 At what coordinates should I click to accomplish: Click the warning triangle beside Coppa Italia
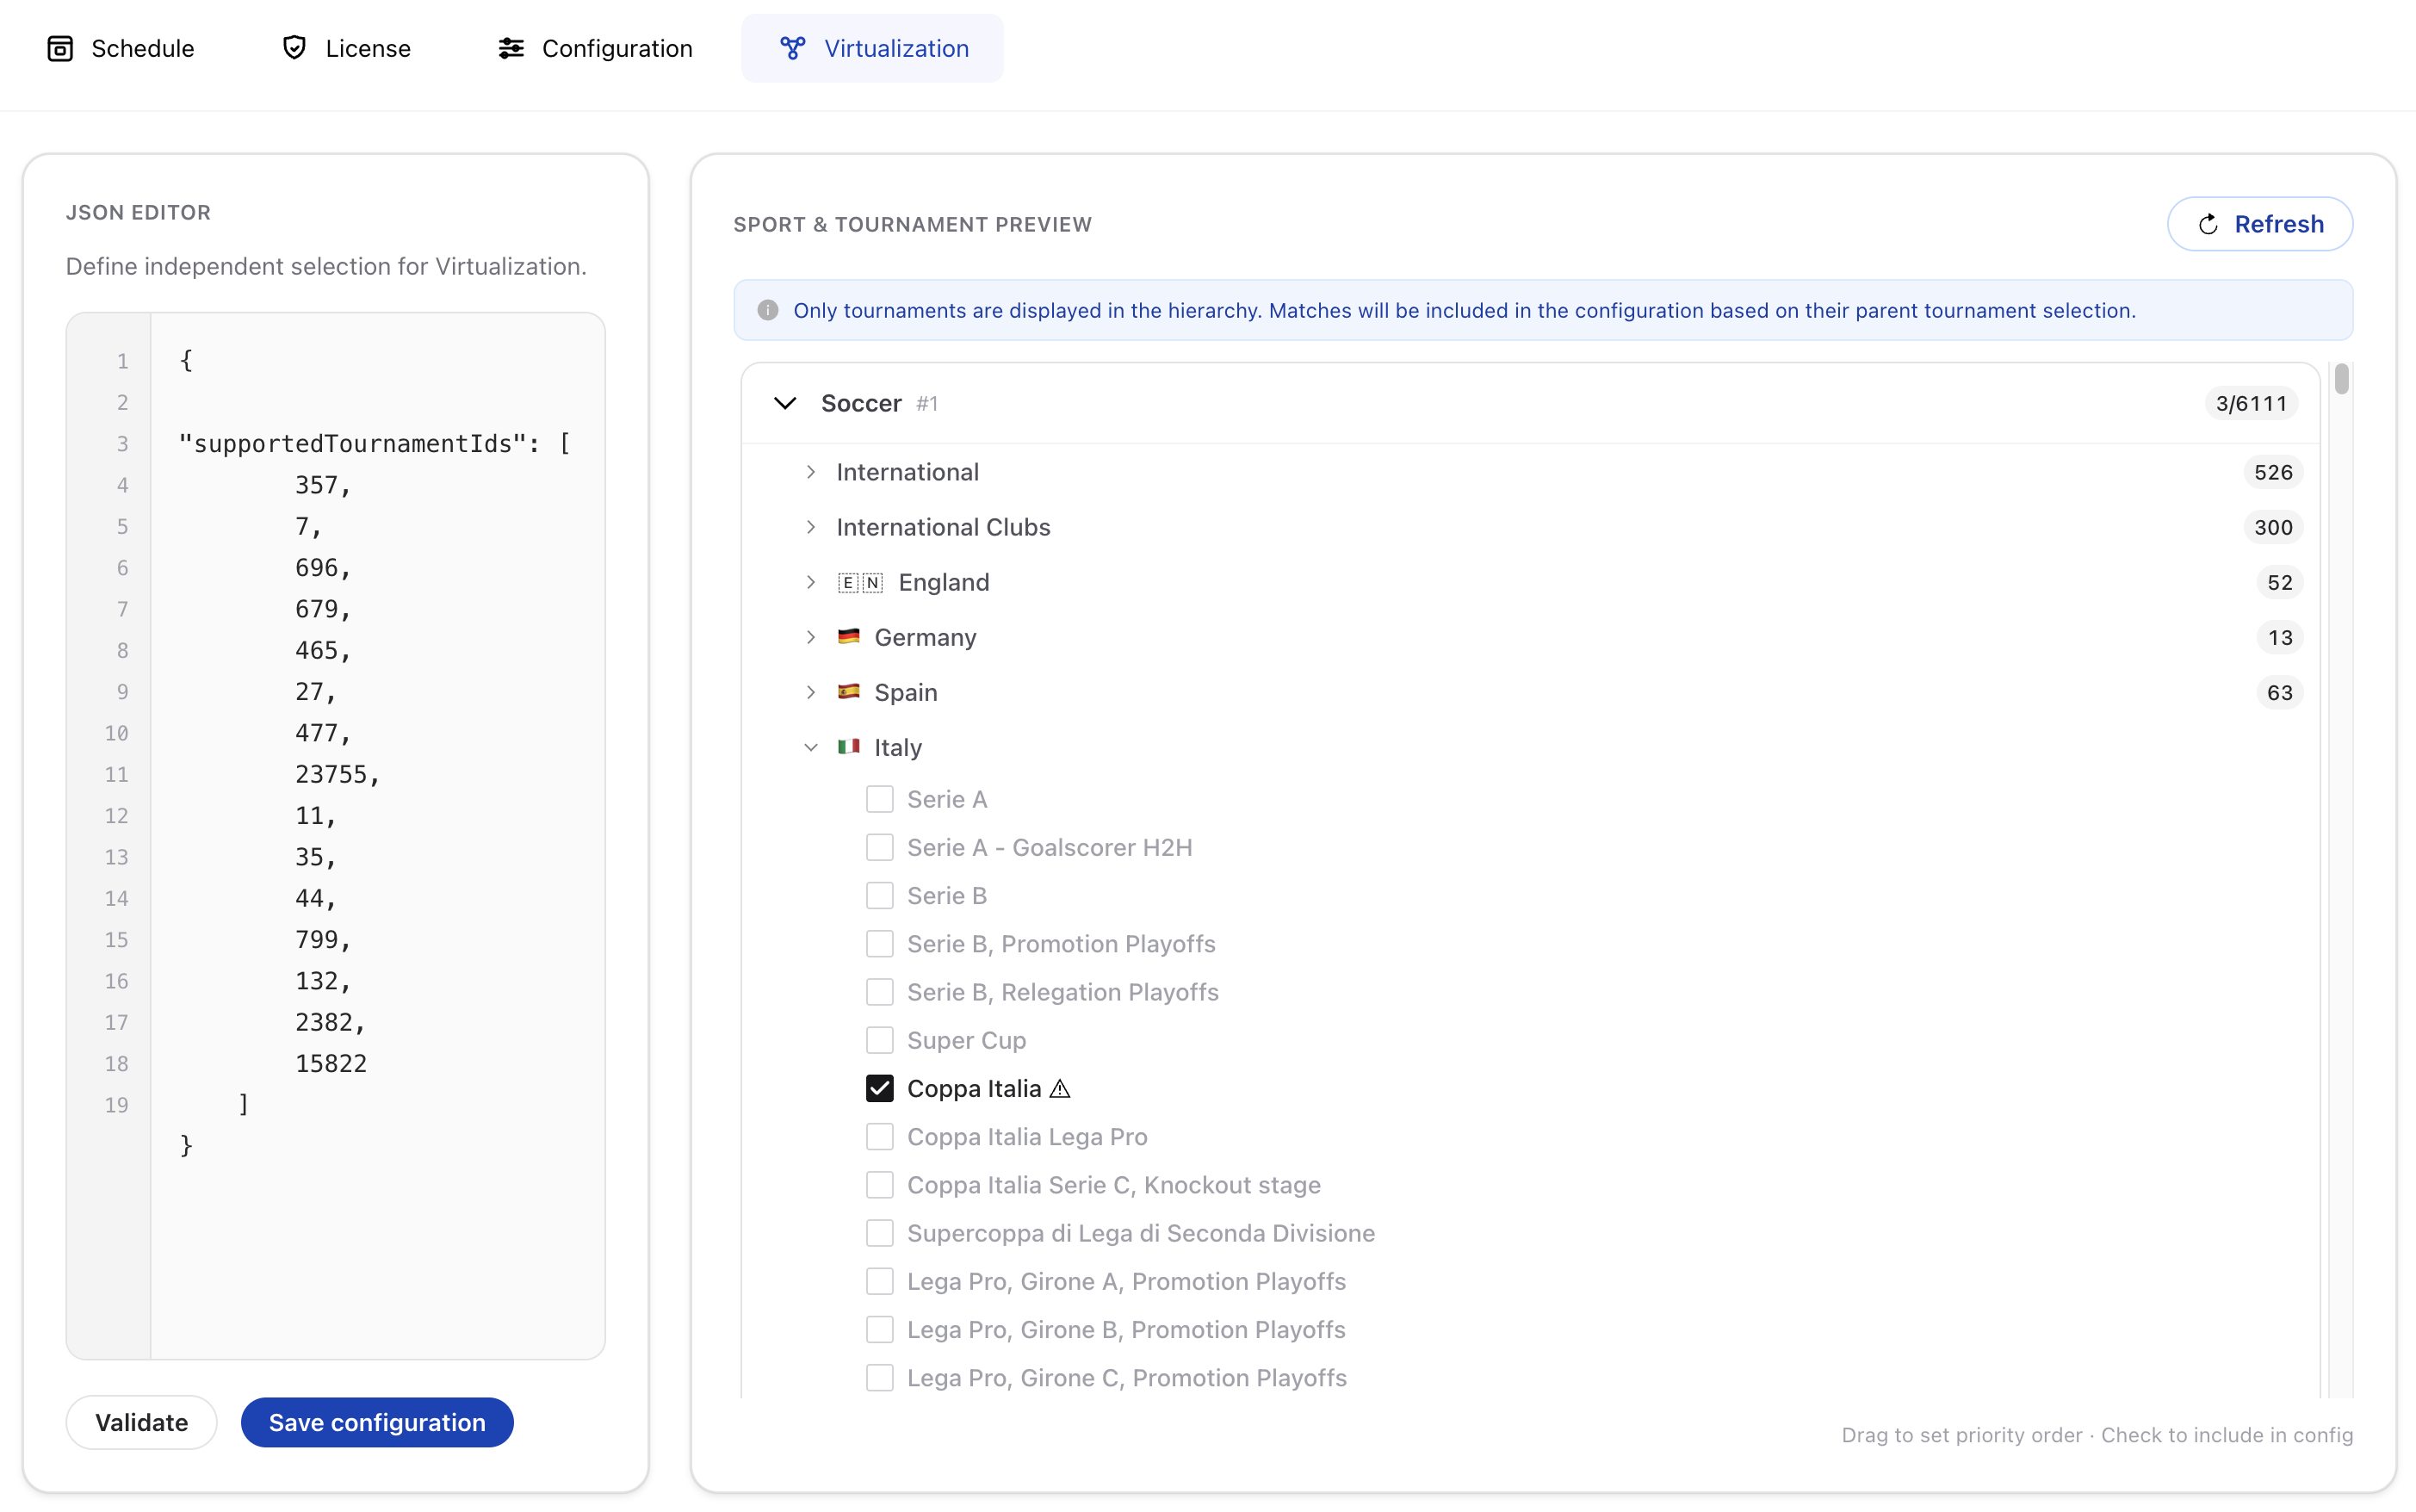point(1060,1089)
